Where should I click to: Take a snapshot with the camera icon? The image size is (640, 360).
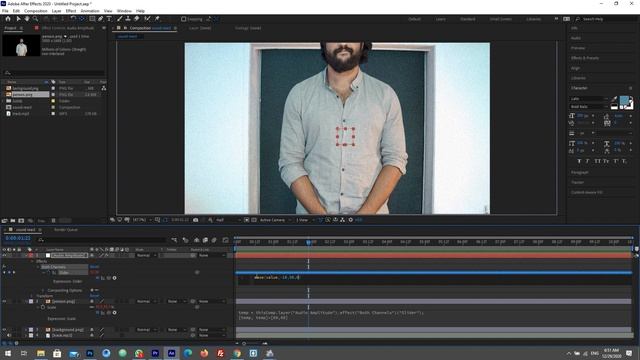point(196,220)
